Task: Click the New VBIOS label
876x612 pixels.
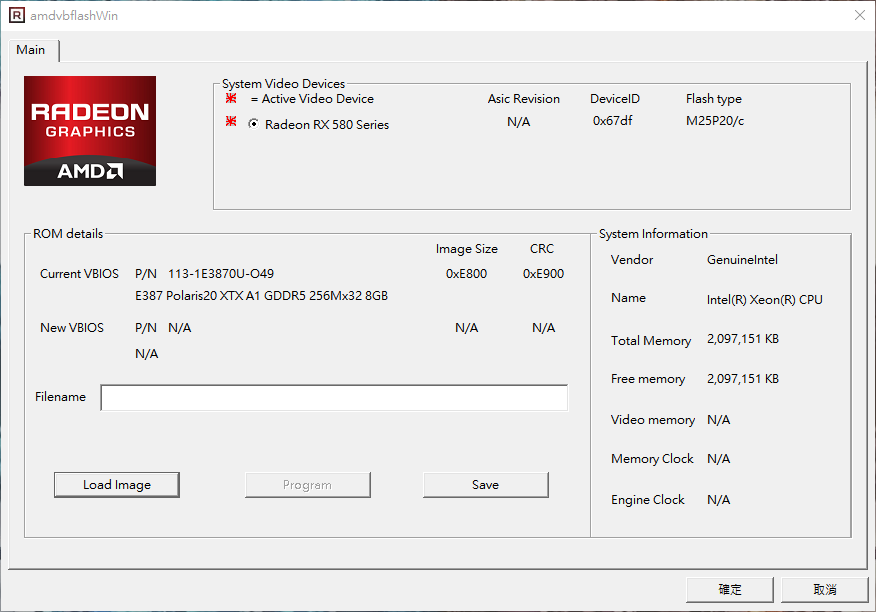Action: pyautogui.click(x=72, y=328)
